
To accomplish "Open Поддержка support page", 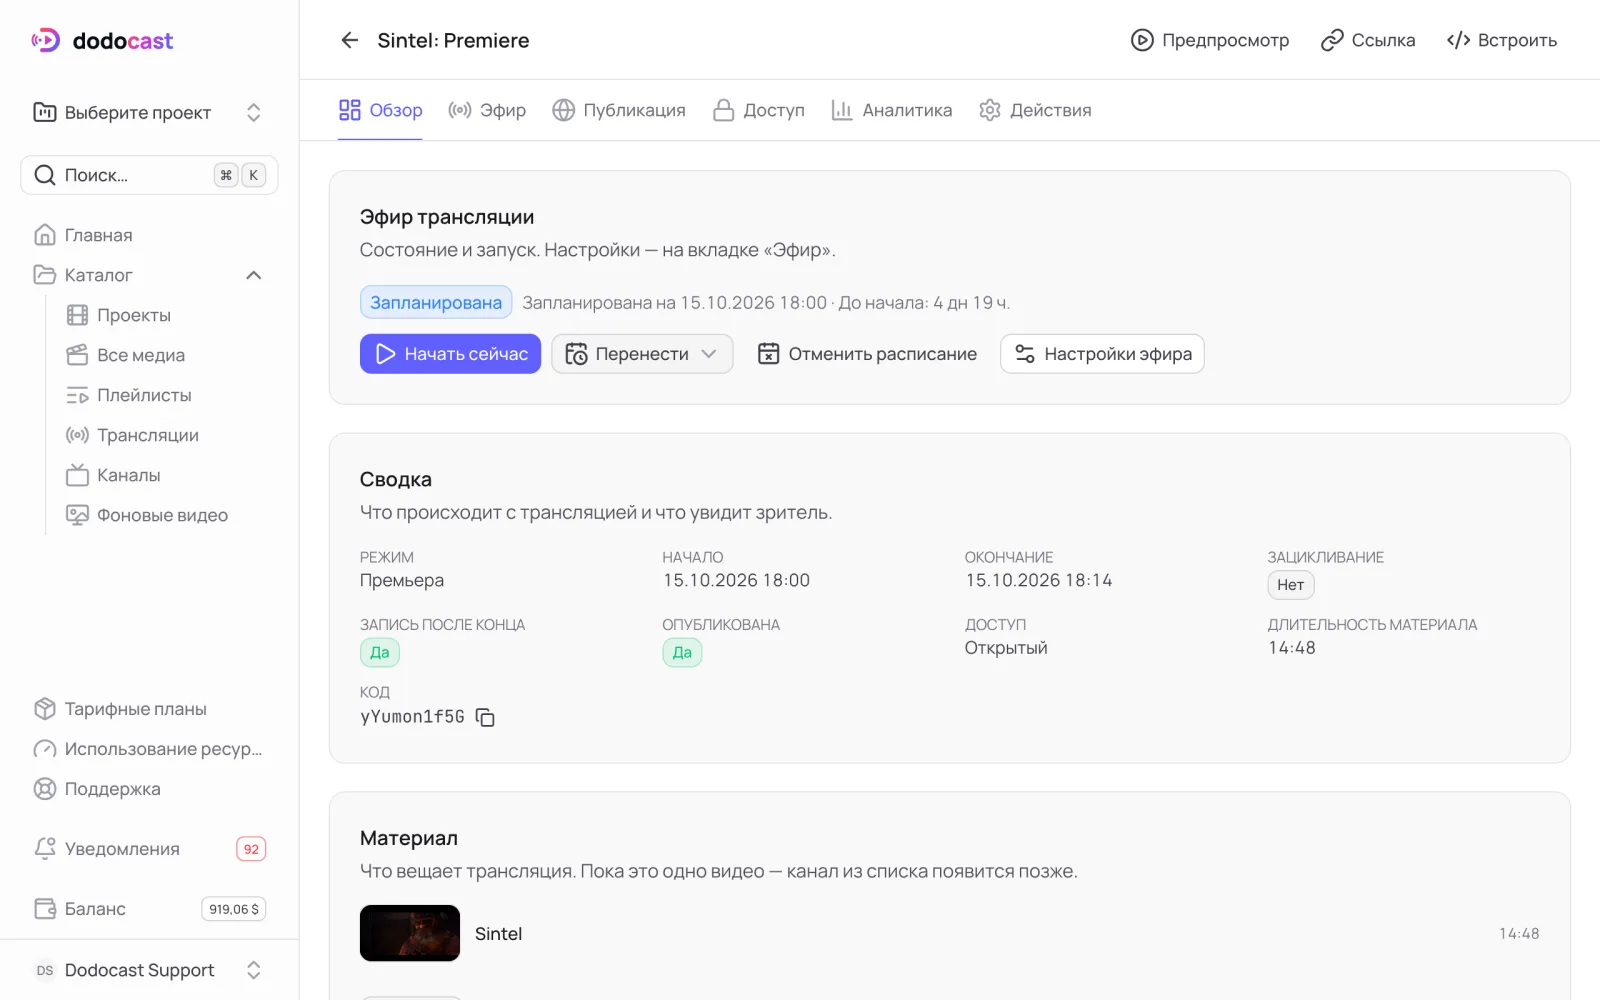I will [x=149, y=789].
